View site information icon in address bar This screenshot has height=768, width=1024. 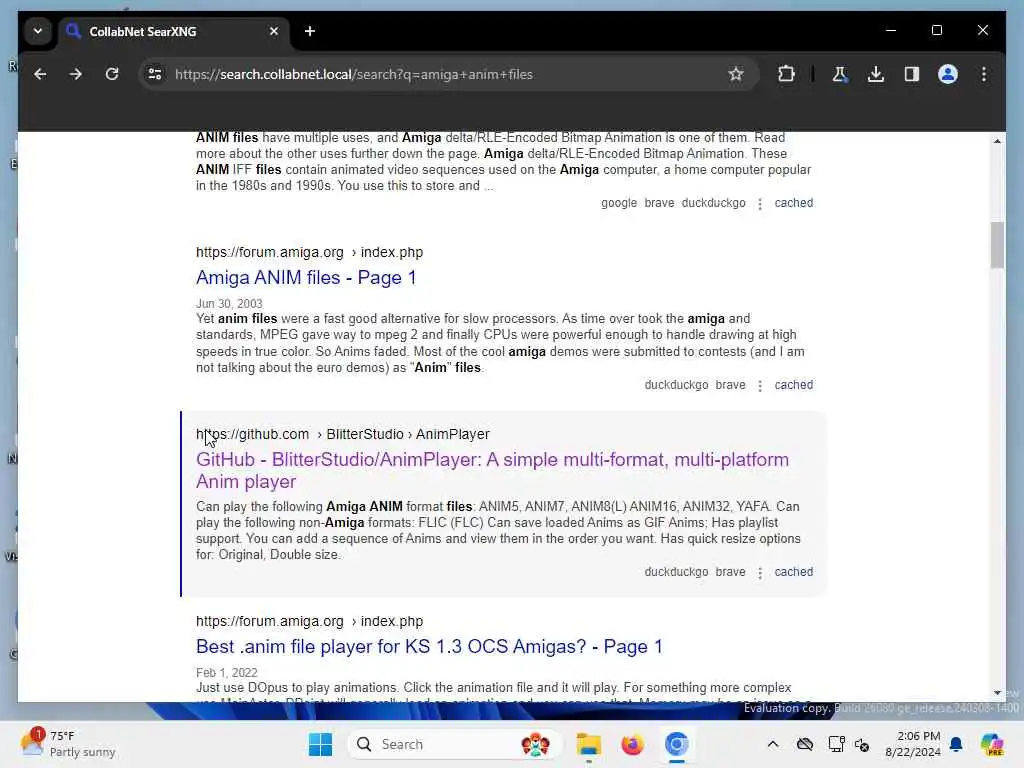[x=155, y=74]
